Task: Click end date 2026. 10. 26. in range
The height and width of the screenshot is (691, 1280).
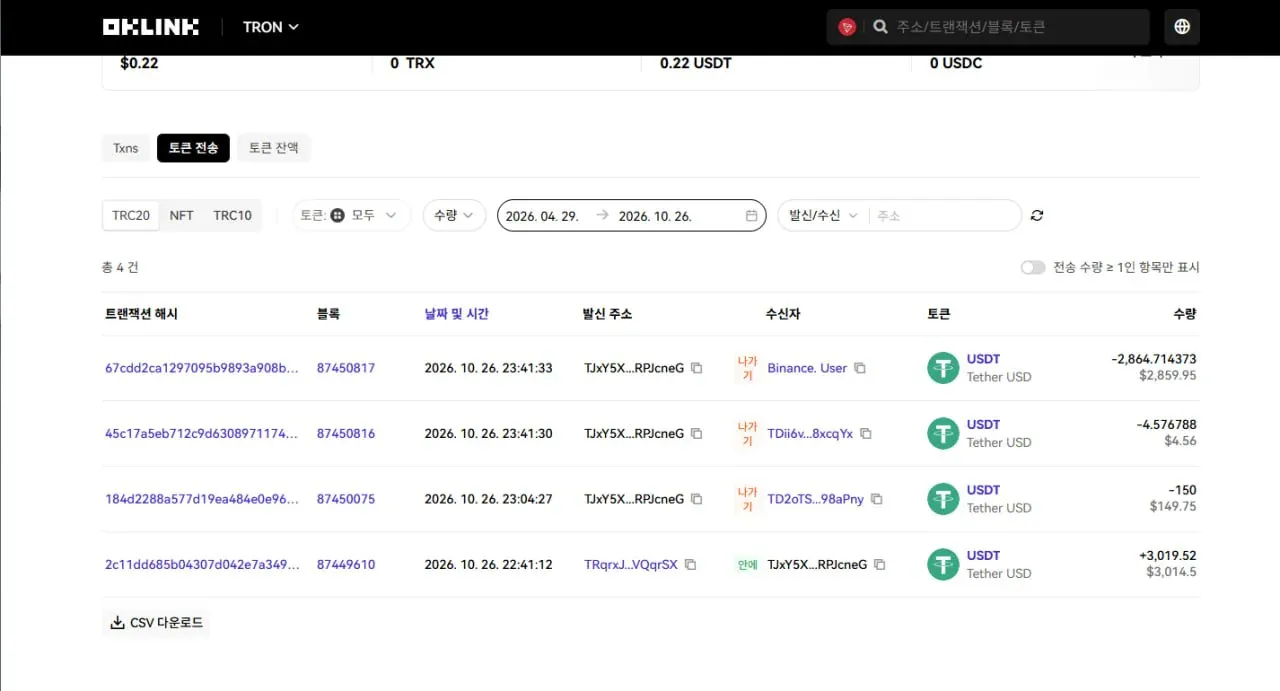Action: pos(656,216)
